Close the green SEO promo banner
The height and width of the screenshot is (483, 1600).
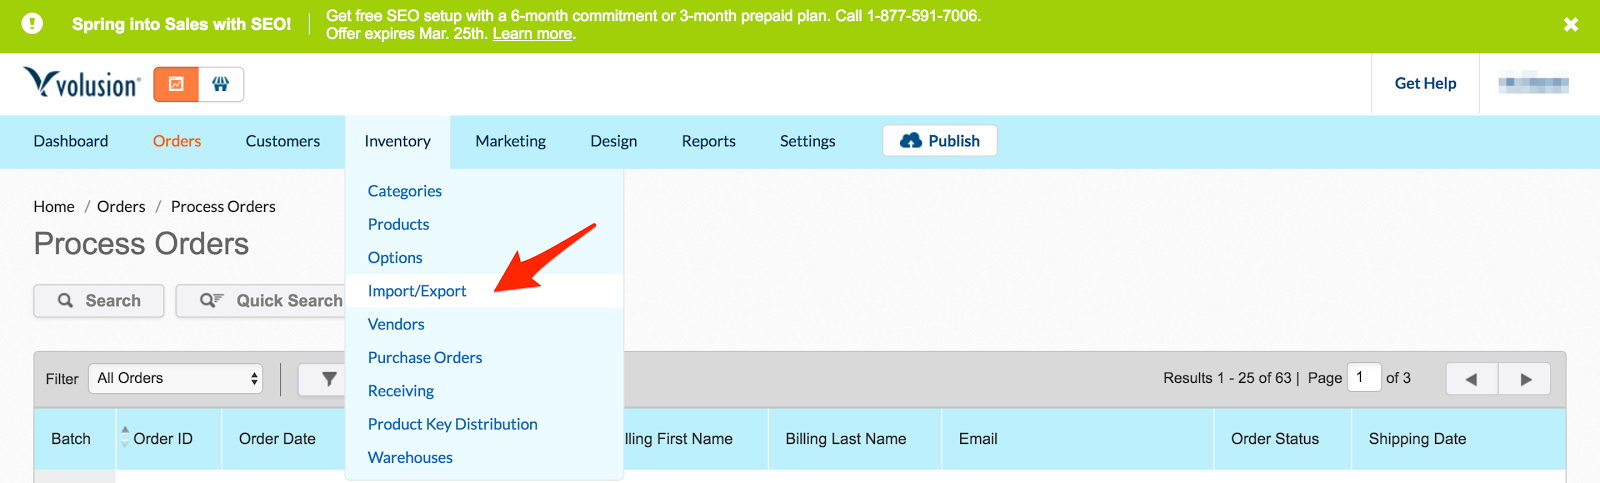tap(1571, 24)
